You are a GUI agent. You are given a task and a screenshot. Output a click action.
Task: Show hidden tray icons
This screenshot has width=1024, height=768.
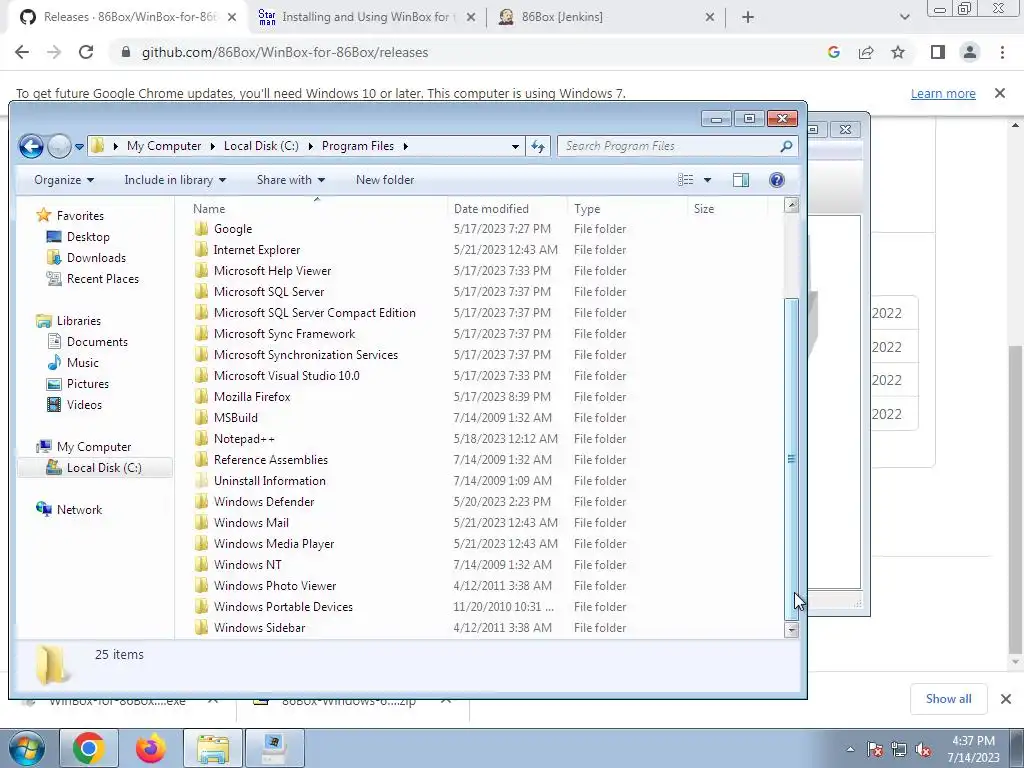click(850, 749)
